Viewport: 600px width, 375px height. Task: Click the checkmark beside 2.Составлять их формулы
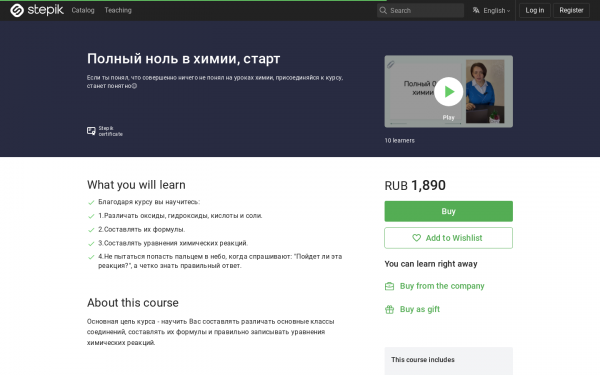[91, 230]
